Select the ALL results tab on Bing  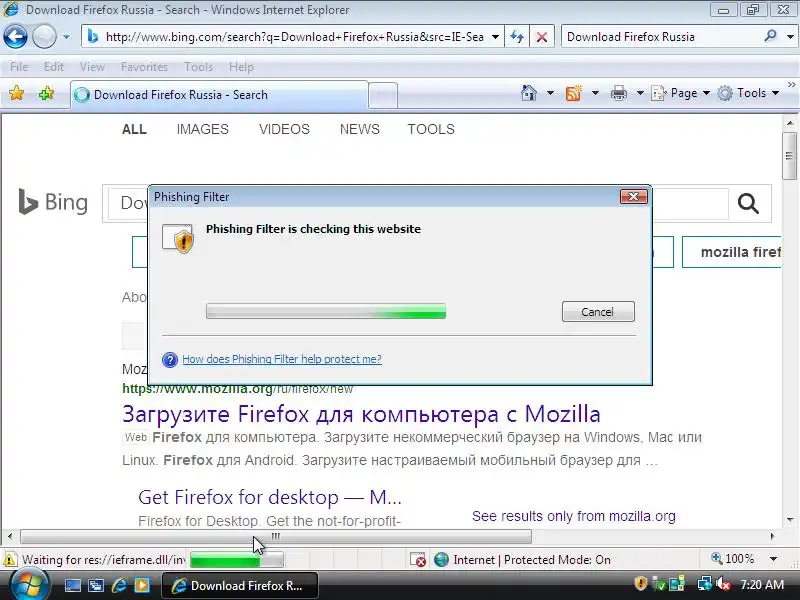[134, 129]
